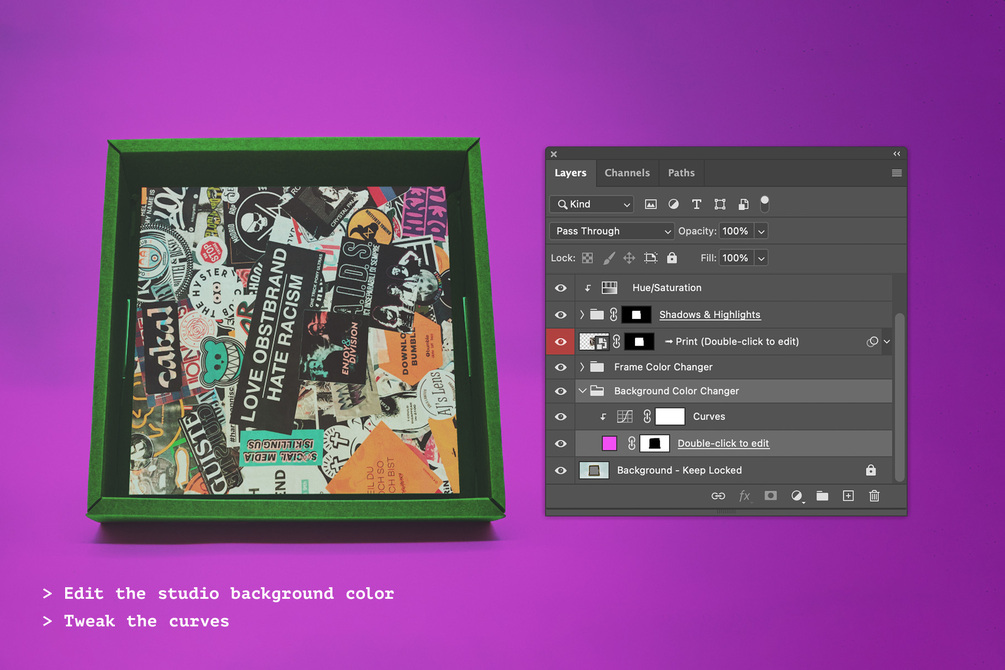Select the Layers tab
The height and width of the screenshot is (670, 1005).
coord(570,173)
